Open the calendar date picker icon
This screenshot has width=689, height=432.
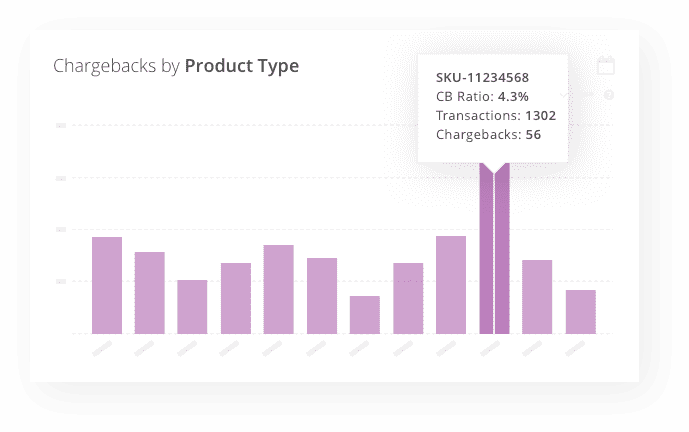click(606, 65)
